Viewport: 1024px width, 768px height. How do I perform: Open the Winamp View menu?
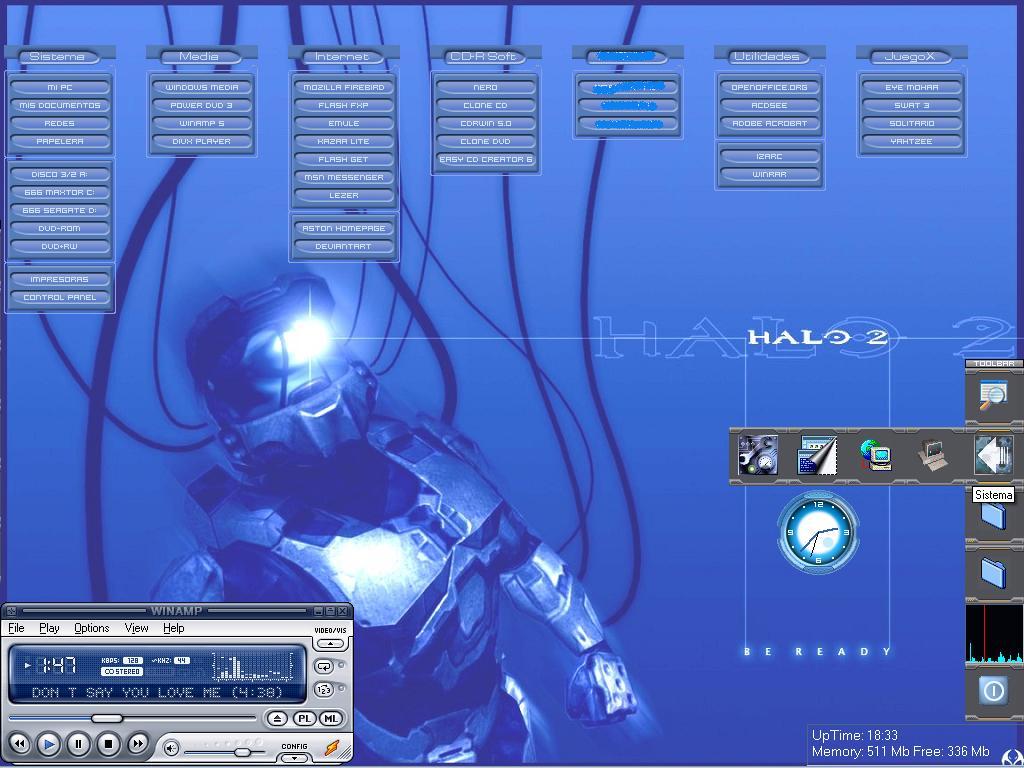click(x=136, y=628)
